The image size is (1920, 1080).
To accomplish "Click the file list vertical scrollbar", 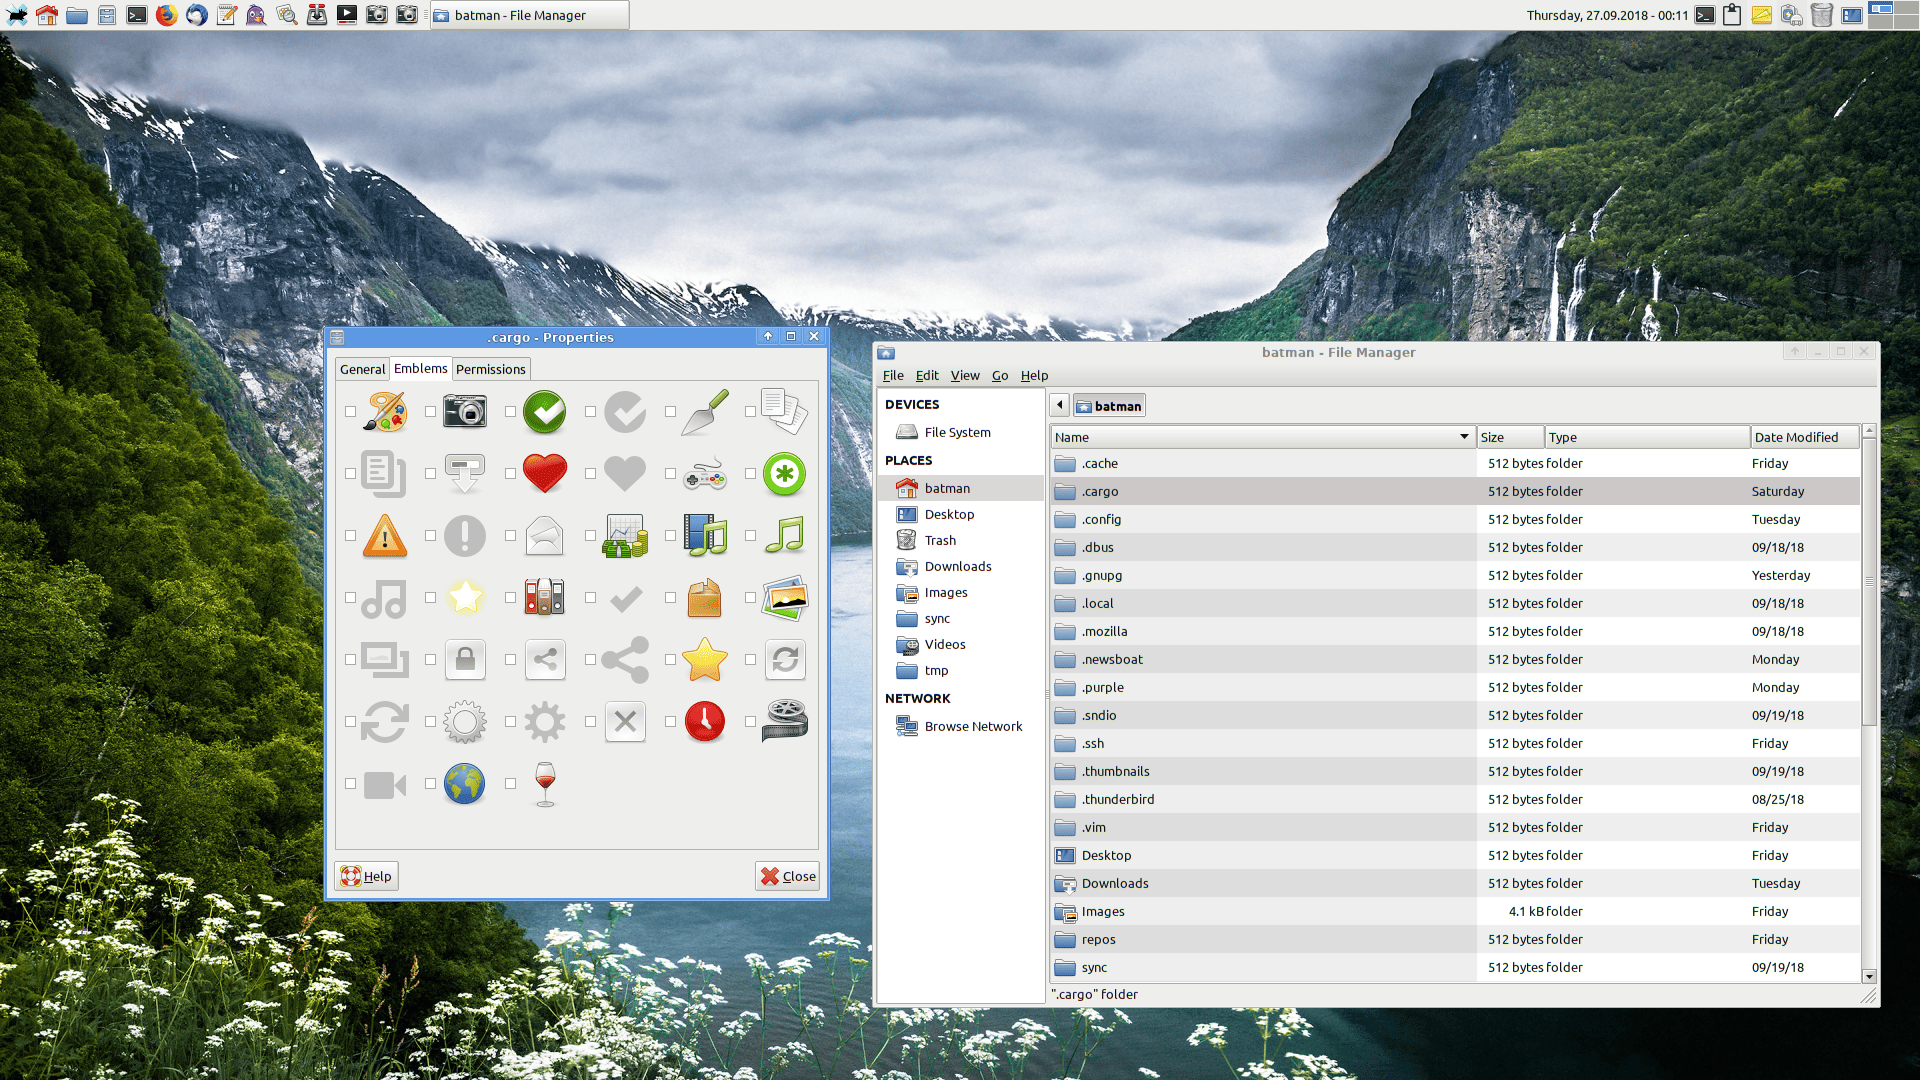I will click(1868, 580).
